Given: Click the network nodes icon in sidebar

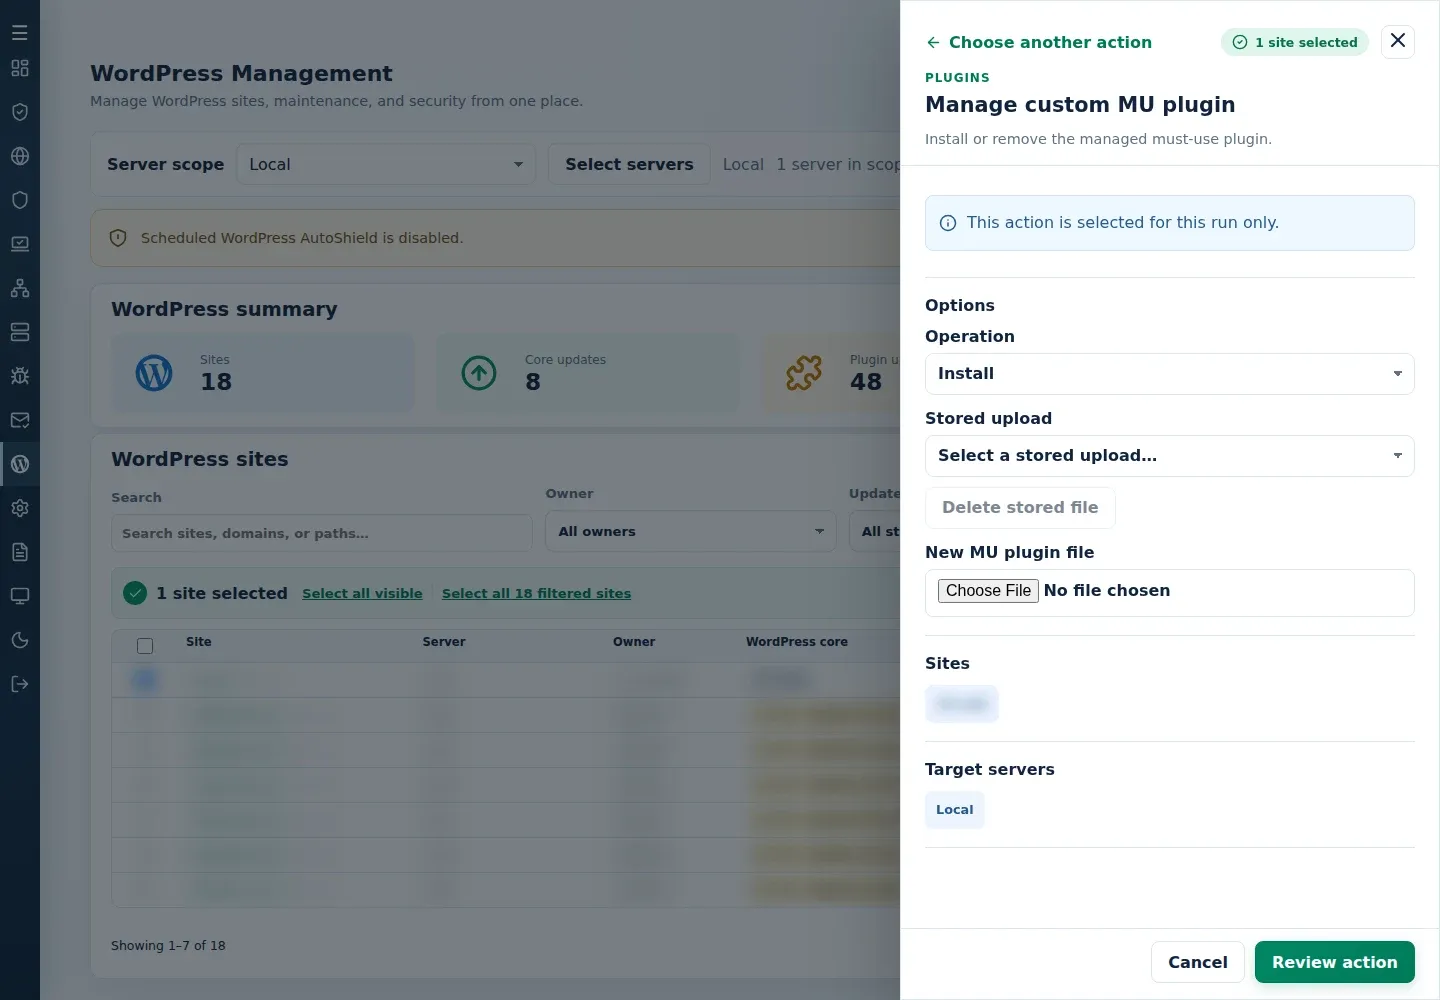Looking at the screenshot, I should (x=20, y=288).
